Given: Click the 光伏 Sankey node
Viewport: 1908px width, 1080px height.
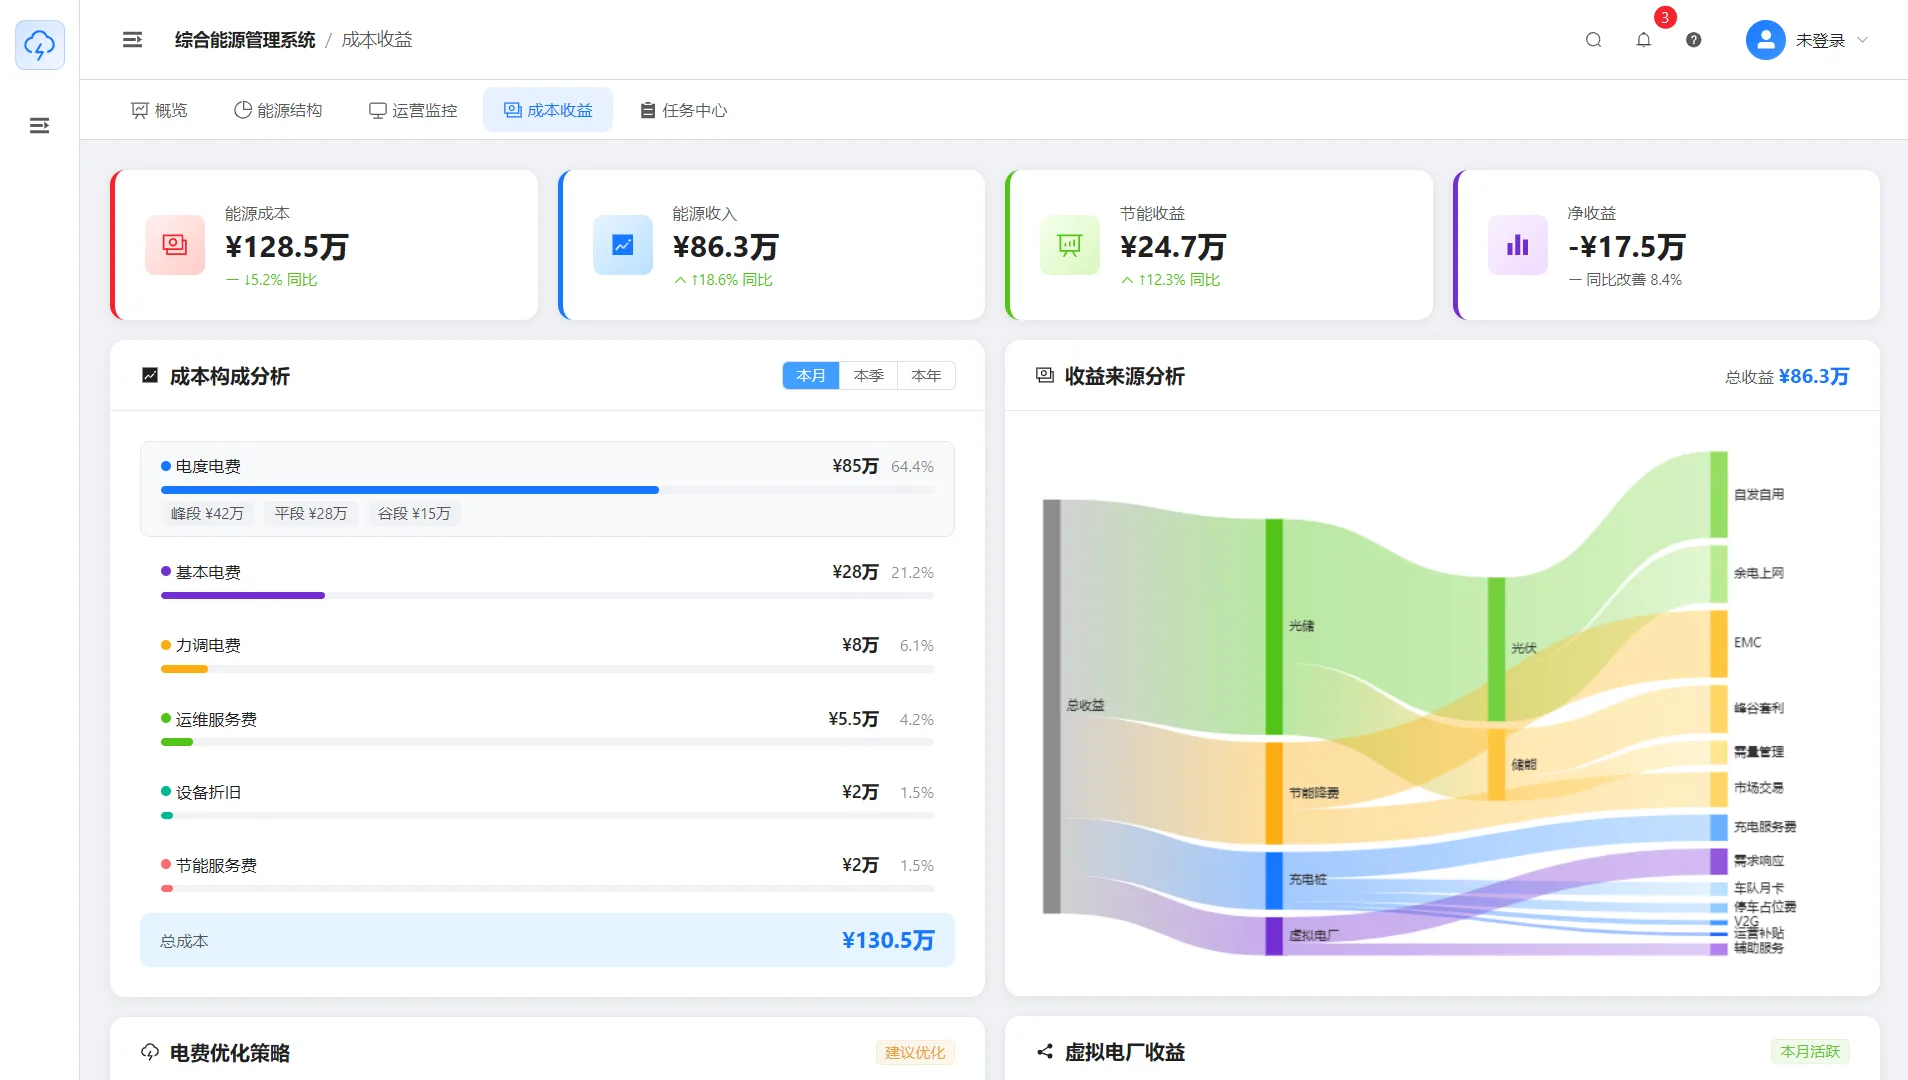Looking at the screenshot, I should pos(1496,649).
